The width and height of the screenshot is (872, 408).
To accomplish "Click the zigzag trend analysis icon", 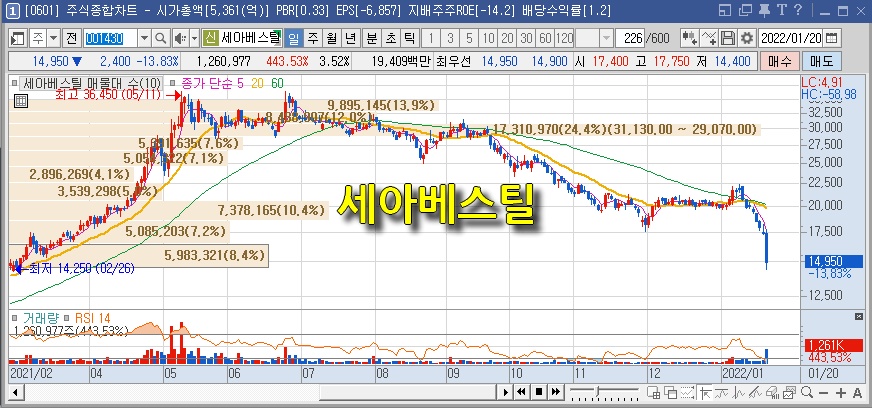I will click(739, 392).
